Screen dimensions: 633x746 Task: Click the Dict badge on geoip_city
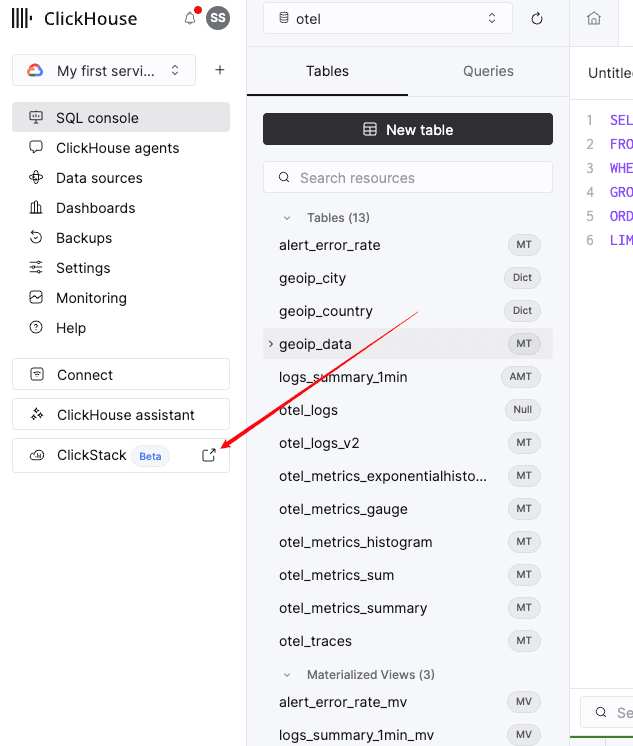point(522,277)
